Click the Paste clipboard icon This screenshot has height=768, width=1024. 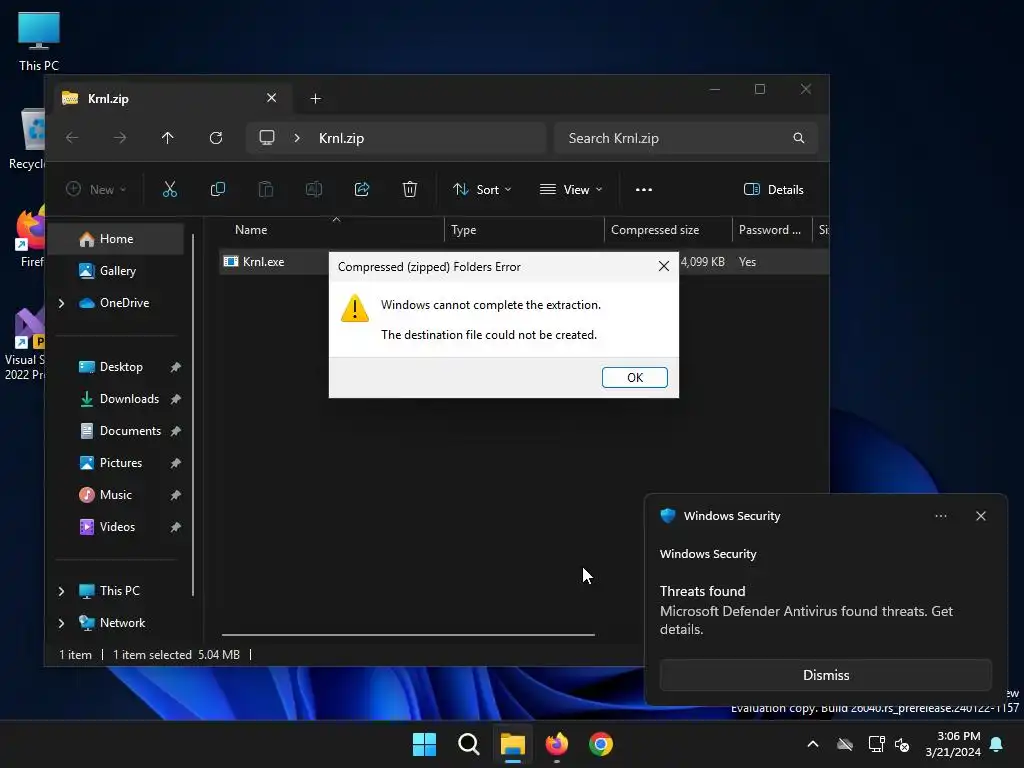[266, 189]
